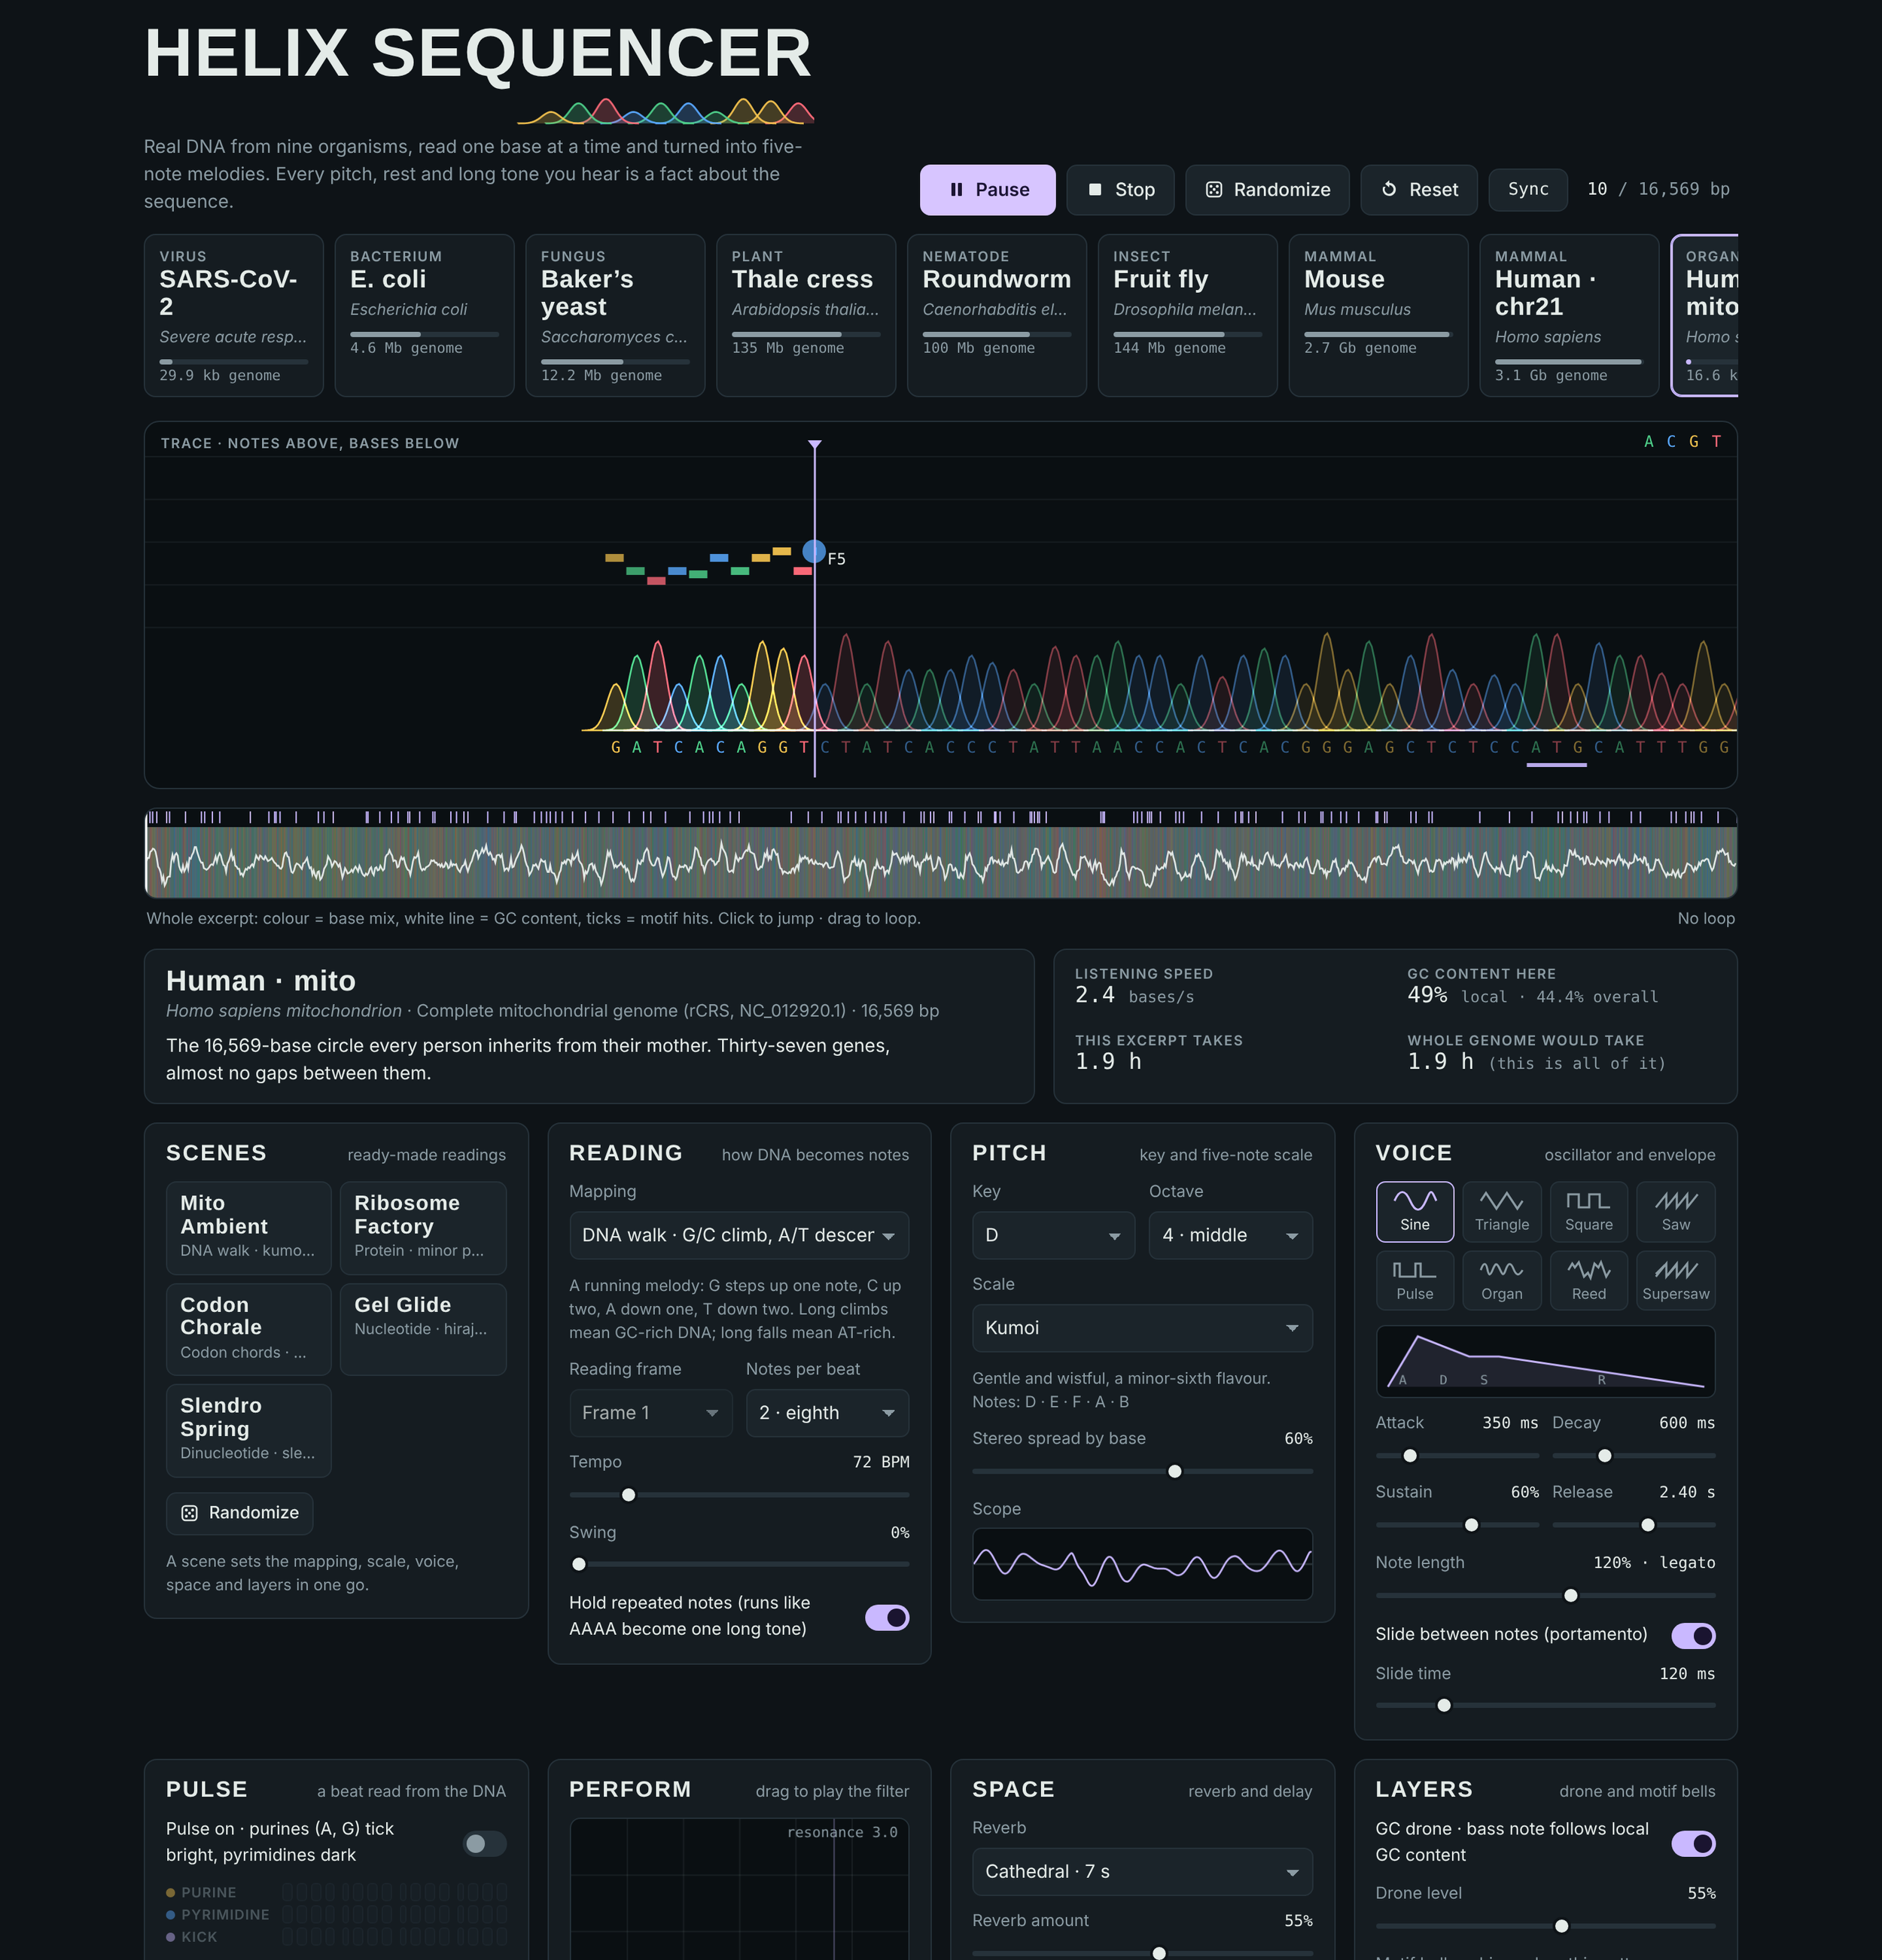Open the Mapping dropdown (DNA walk)
The width and height of the screenshot is (1882, 1960).
(x=739, y=1235)
